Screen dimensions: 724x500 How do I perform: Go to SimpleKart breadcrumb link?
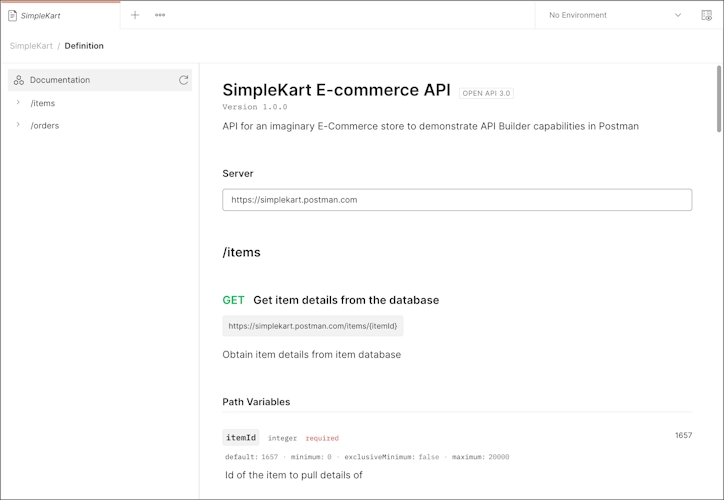[31, 46]
